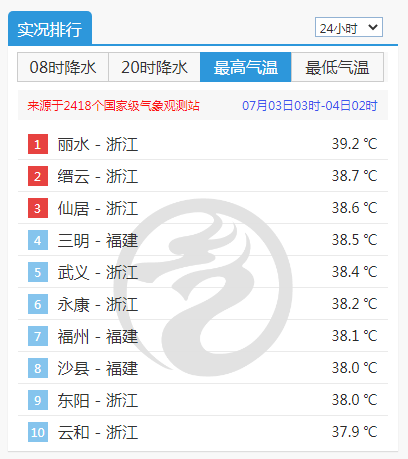
Task: Click the 39.2 ℃ temperature value
Action: point(354,144)
